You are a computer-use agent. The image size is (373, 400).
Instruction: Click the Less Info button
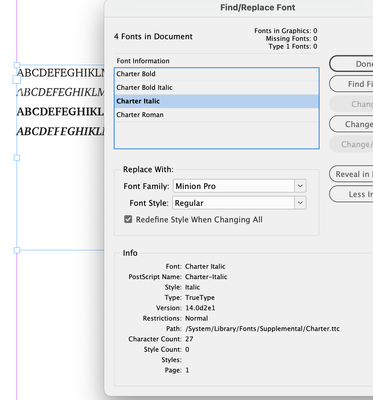pyautogui.click(x=351, y=194)
